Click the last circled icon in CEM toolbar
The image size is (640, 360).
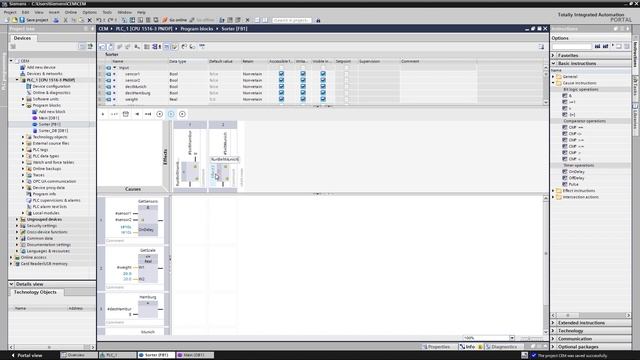[182, 114]
